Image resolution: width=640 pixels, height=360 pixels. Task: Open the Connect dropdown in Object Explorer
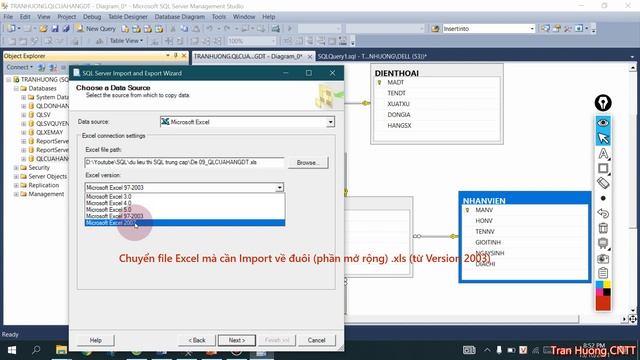click(19, 67)
